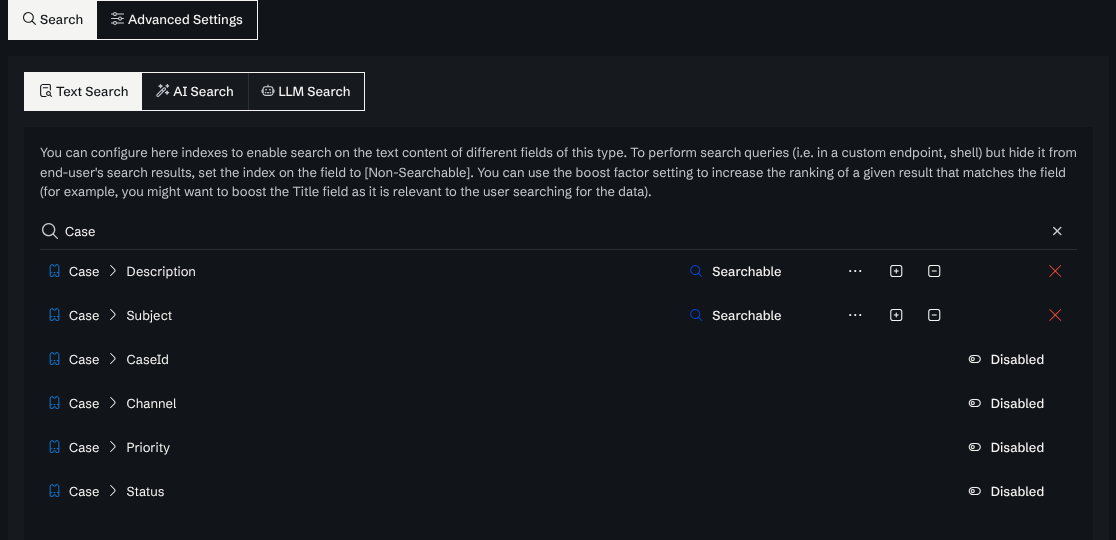Click the chevron in Channel row
The width and height of the screenshot is (1116, 540).
[x=112, y=403]
